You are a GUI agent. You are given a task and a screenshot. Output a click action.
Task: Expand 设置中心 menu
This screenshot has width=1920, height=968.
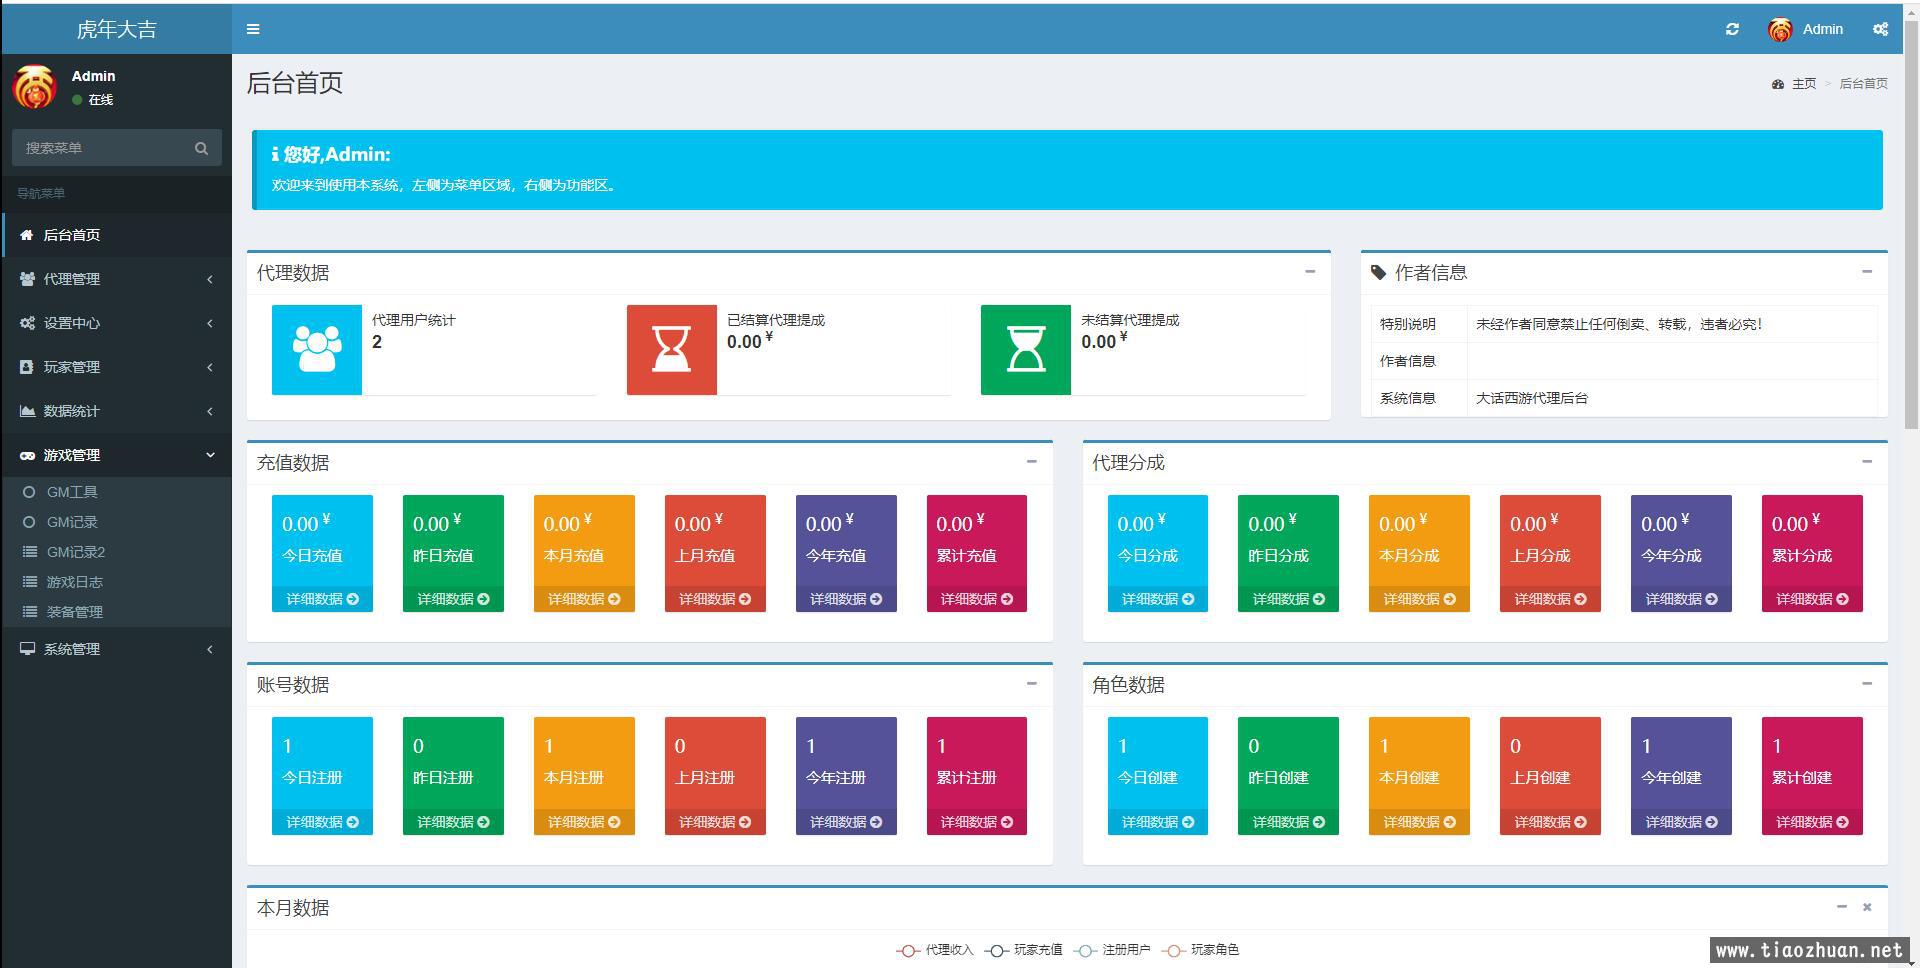(x=116, y=323)
